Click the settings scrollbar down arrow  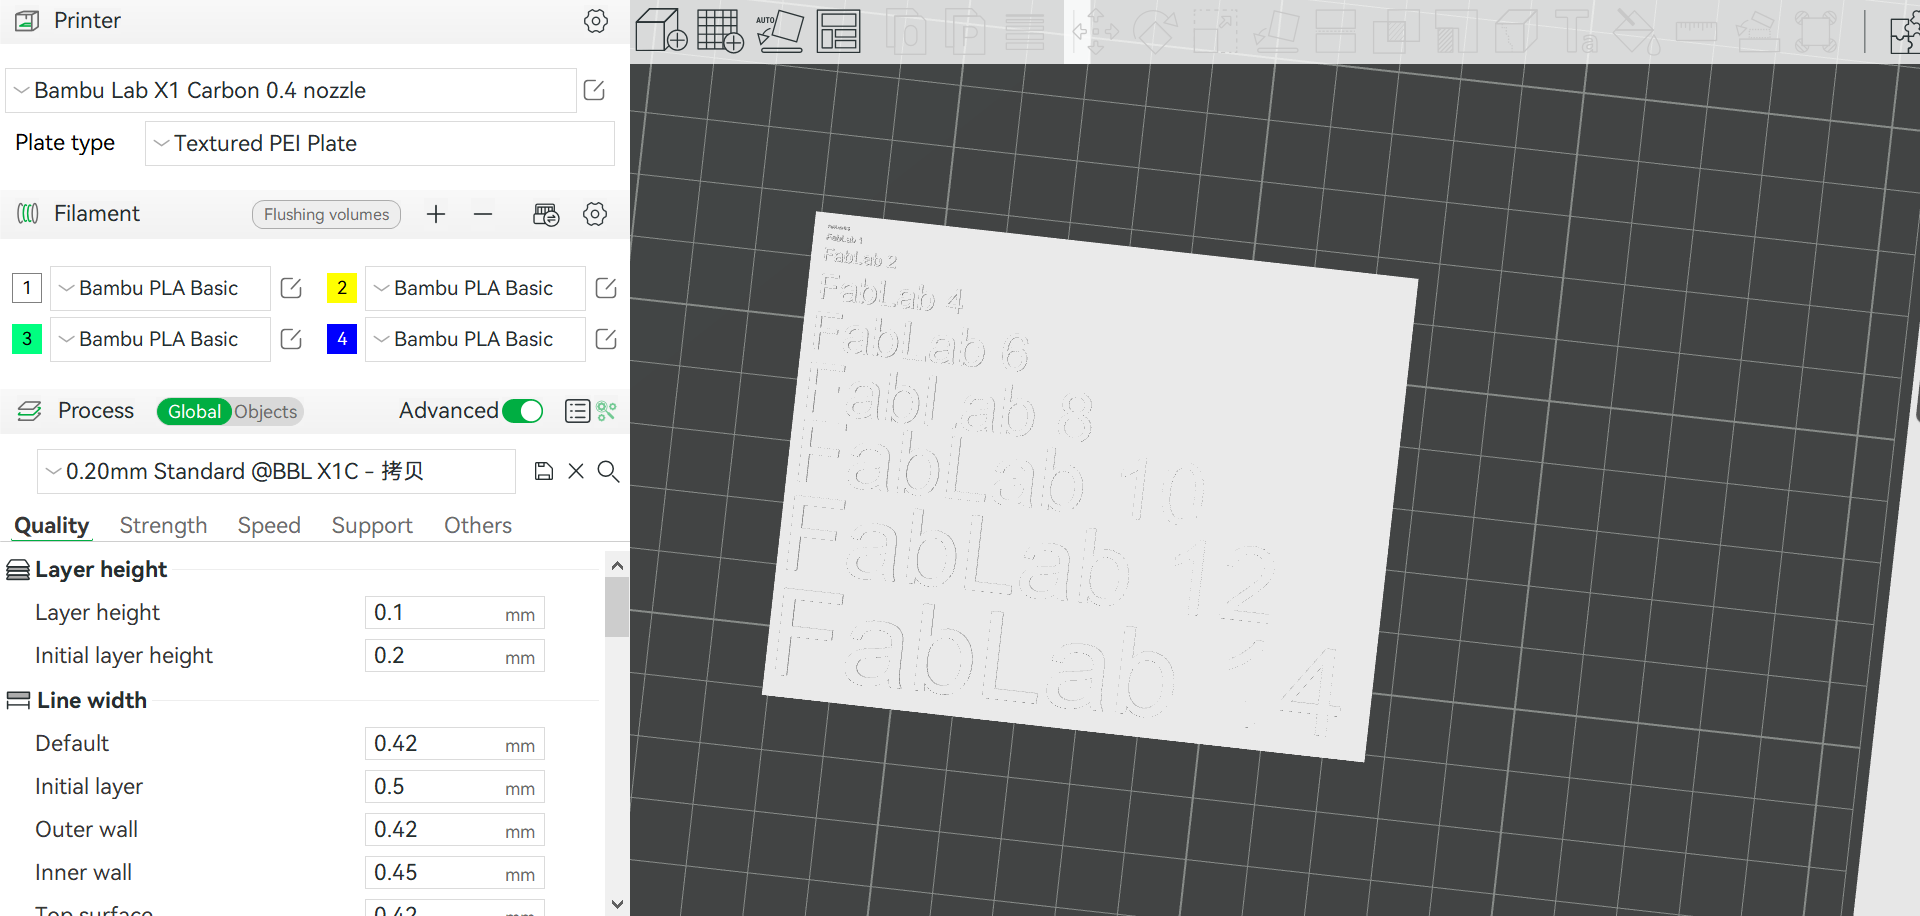pyautogui.click(x=617, y=904)
